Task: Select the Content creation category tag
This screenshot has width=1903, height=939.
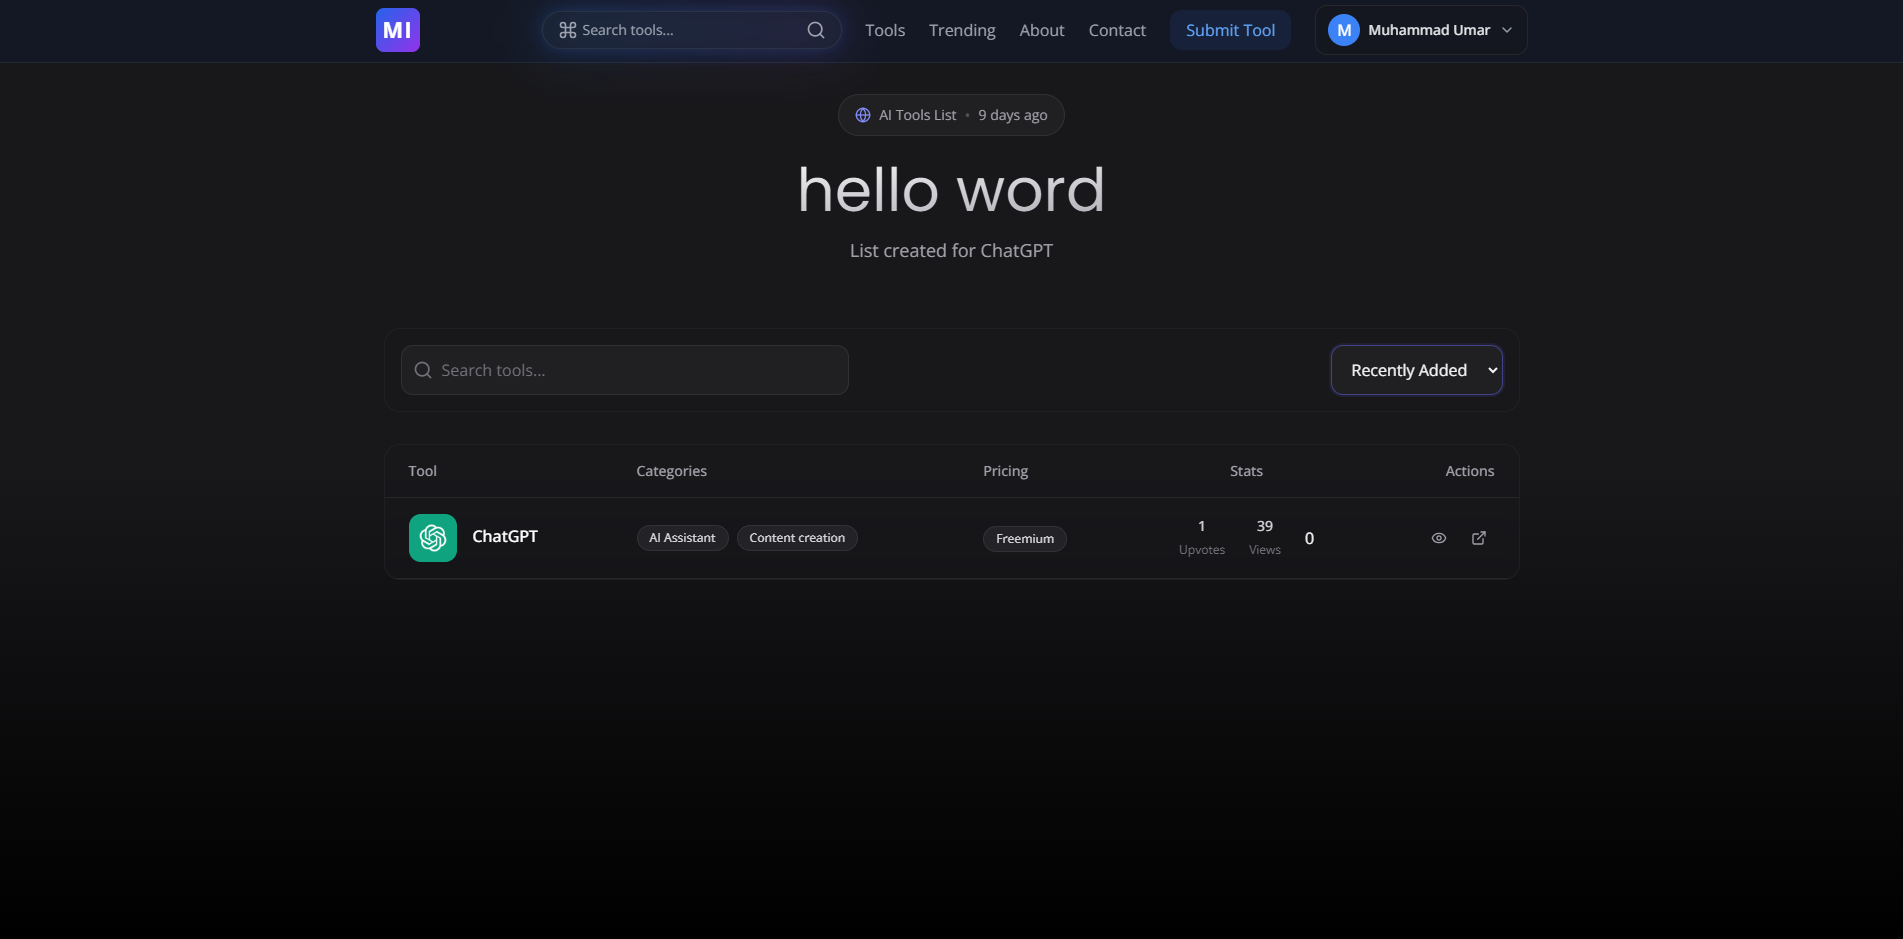Action: (x=797, y=538)
